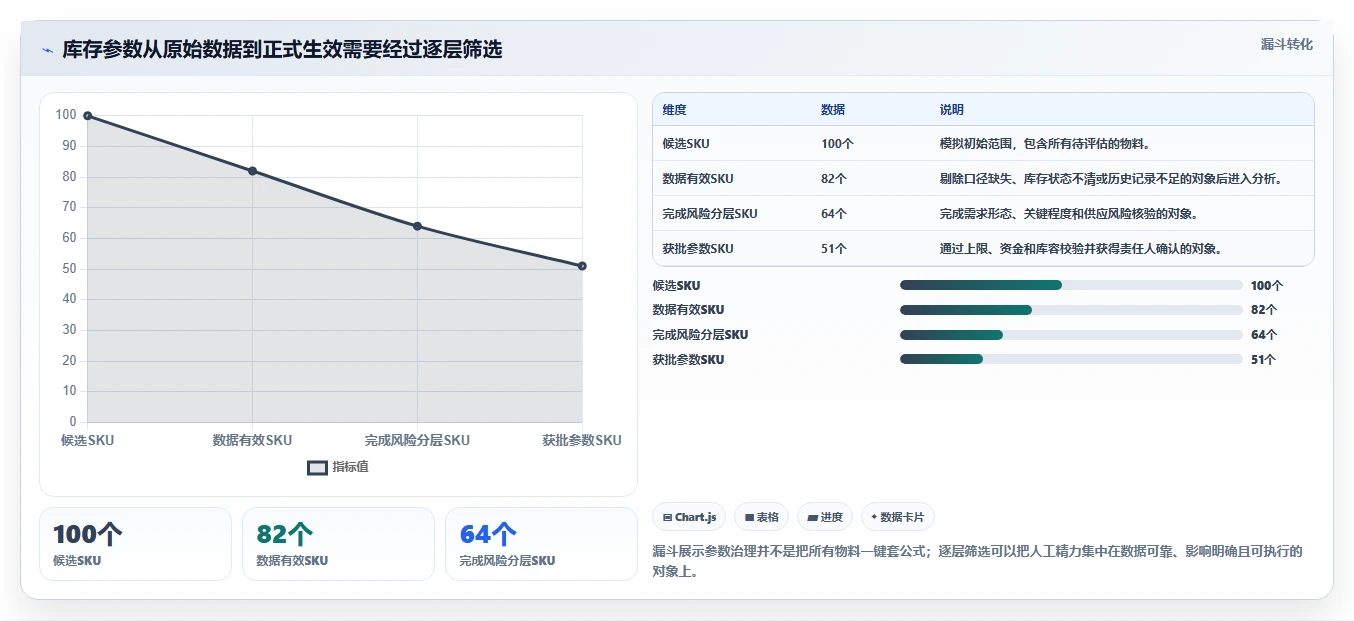
Task: Click the 数据卡片 chip
Action: [x=898, y=517]
